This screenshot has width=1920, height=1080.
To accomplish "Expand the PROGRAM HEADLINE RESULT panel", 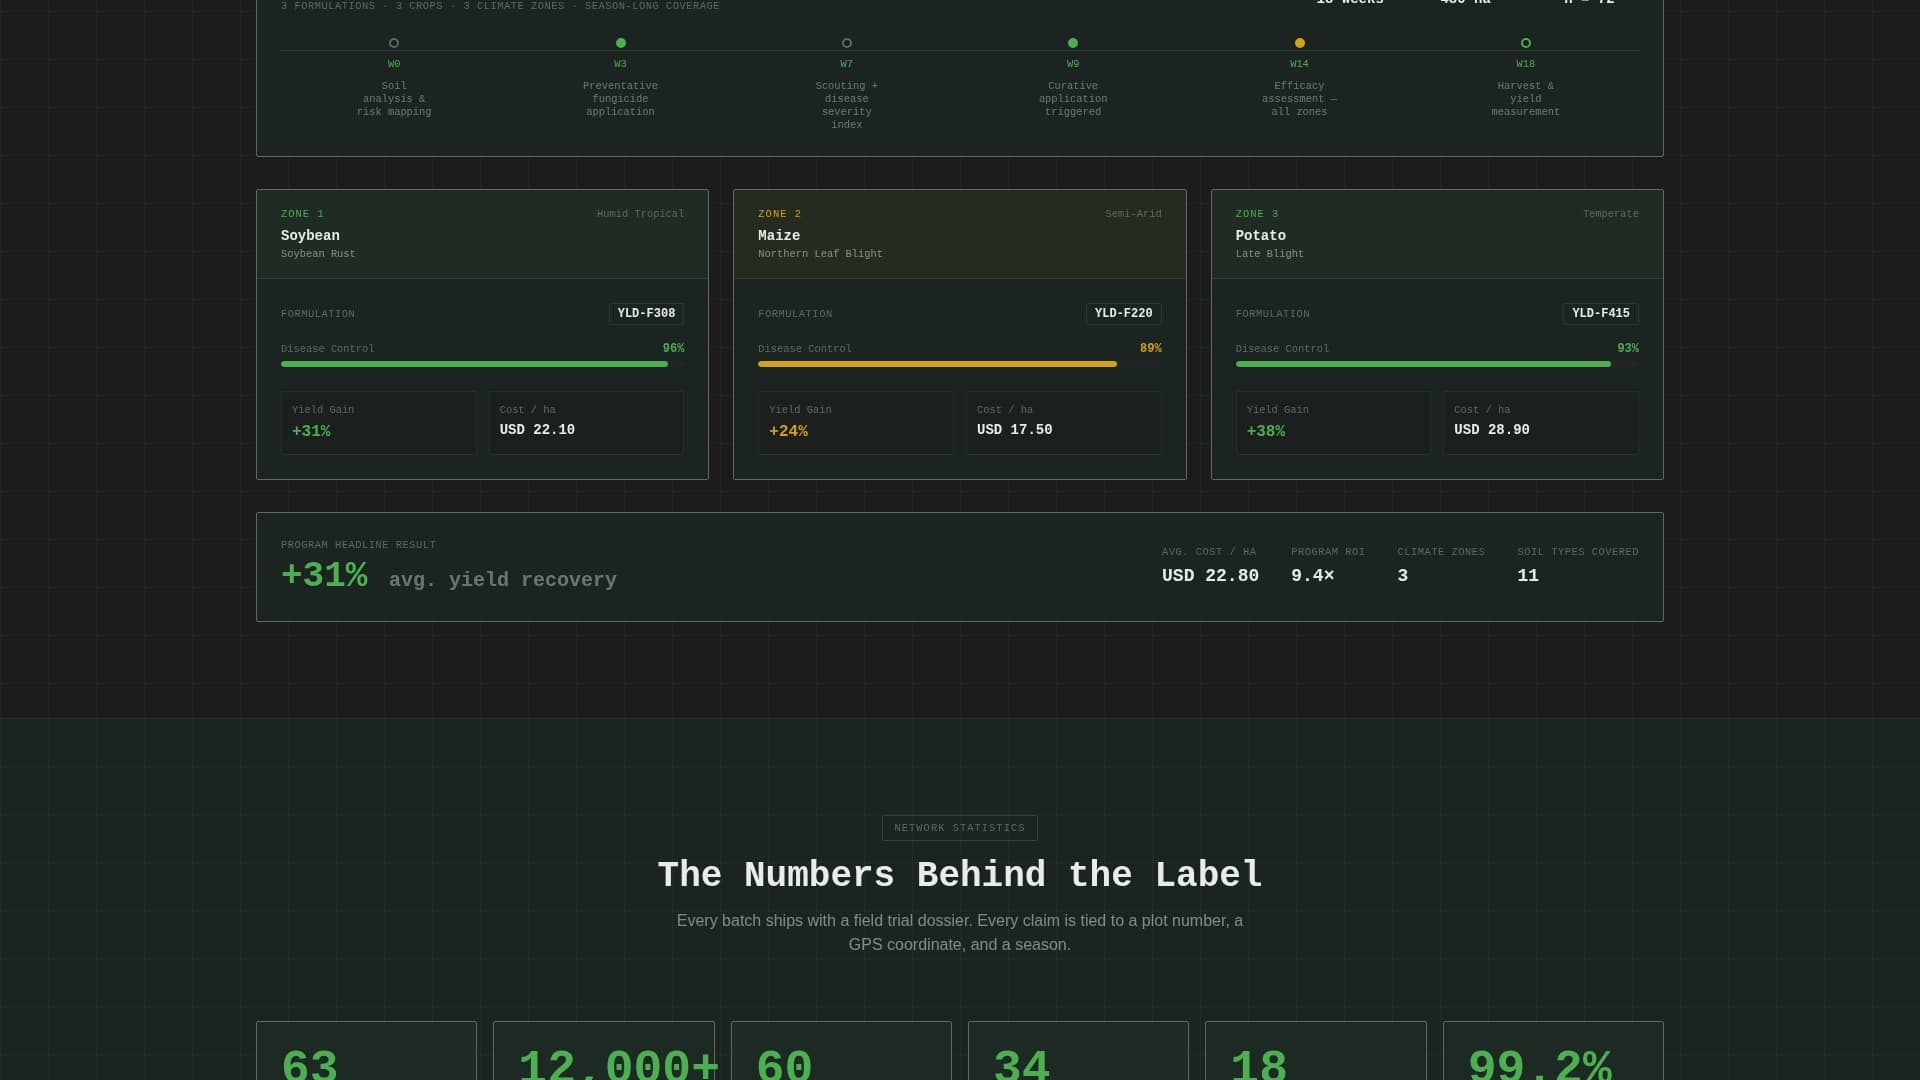I will [x=959, y=566].
